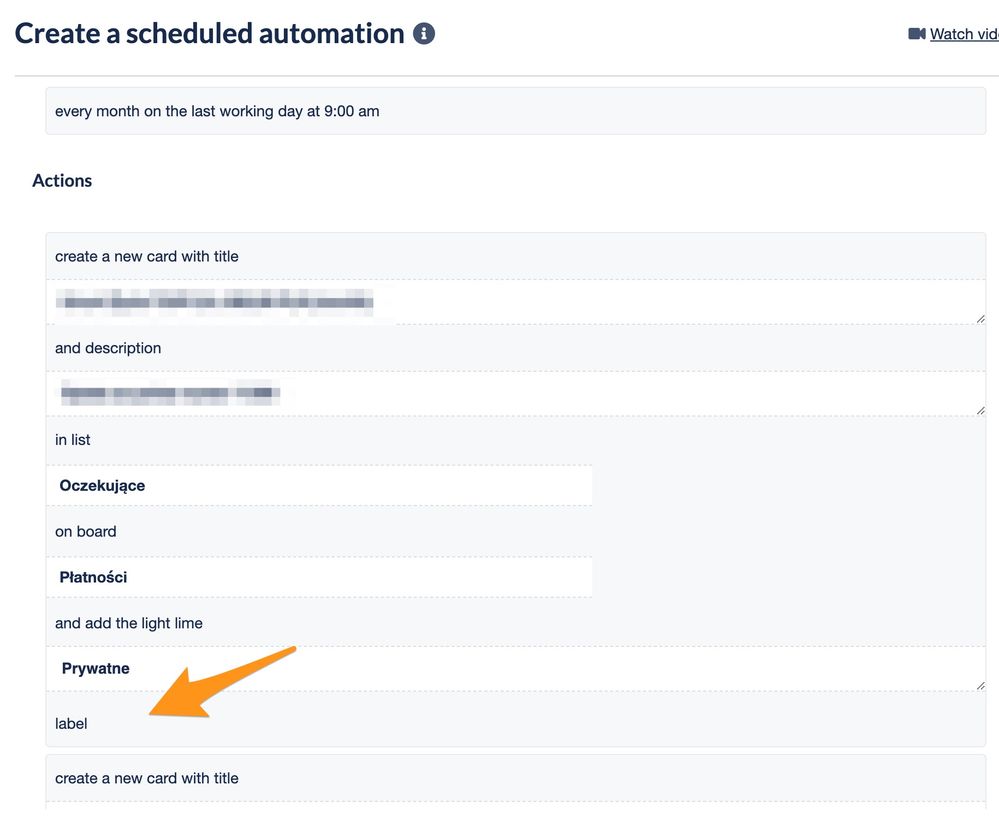Screen dimensions: 999x820
Task: Click the "and description" action text
Action: click(108, 348)
